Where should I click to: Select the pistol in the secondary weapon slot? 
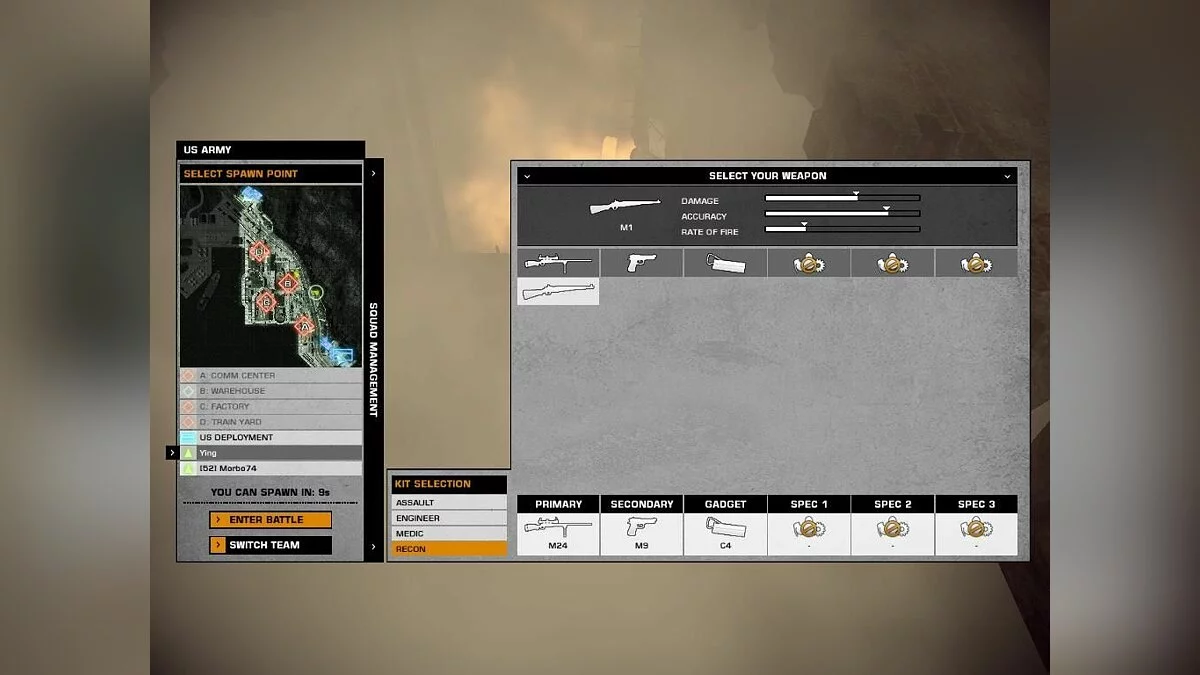coord(641,262)
